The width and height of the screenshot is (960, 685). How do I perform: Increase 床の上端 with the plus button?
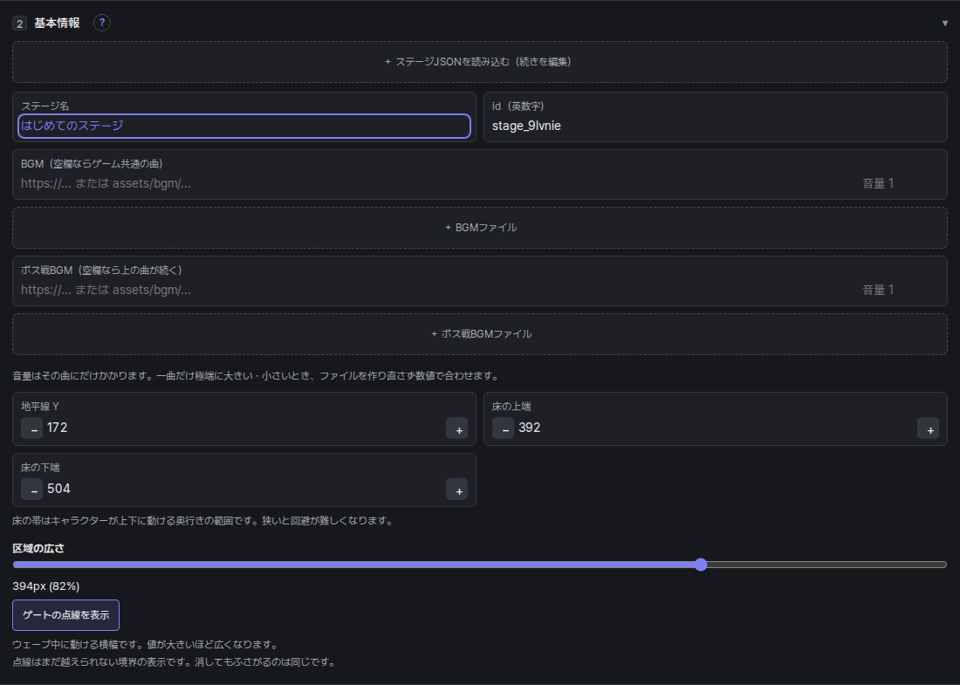[928, 429]
